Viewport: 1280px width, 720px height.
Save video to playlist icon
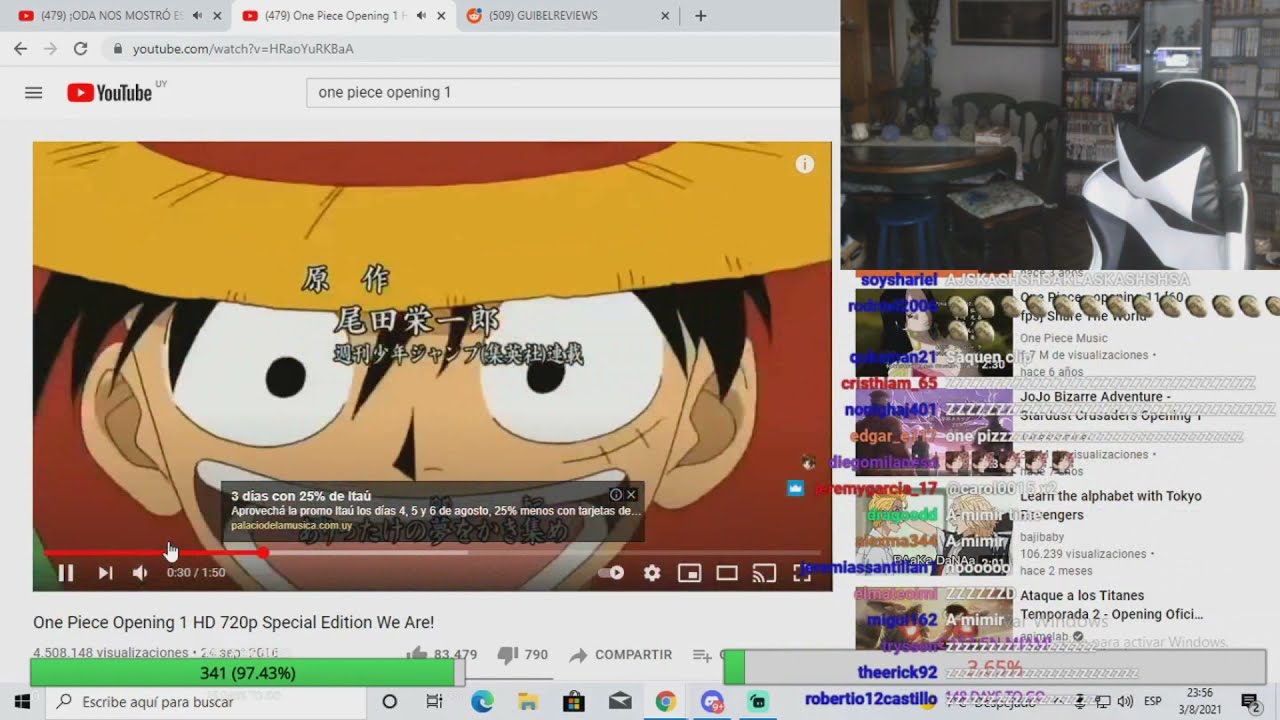[x=702, y=655]
